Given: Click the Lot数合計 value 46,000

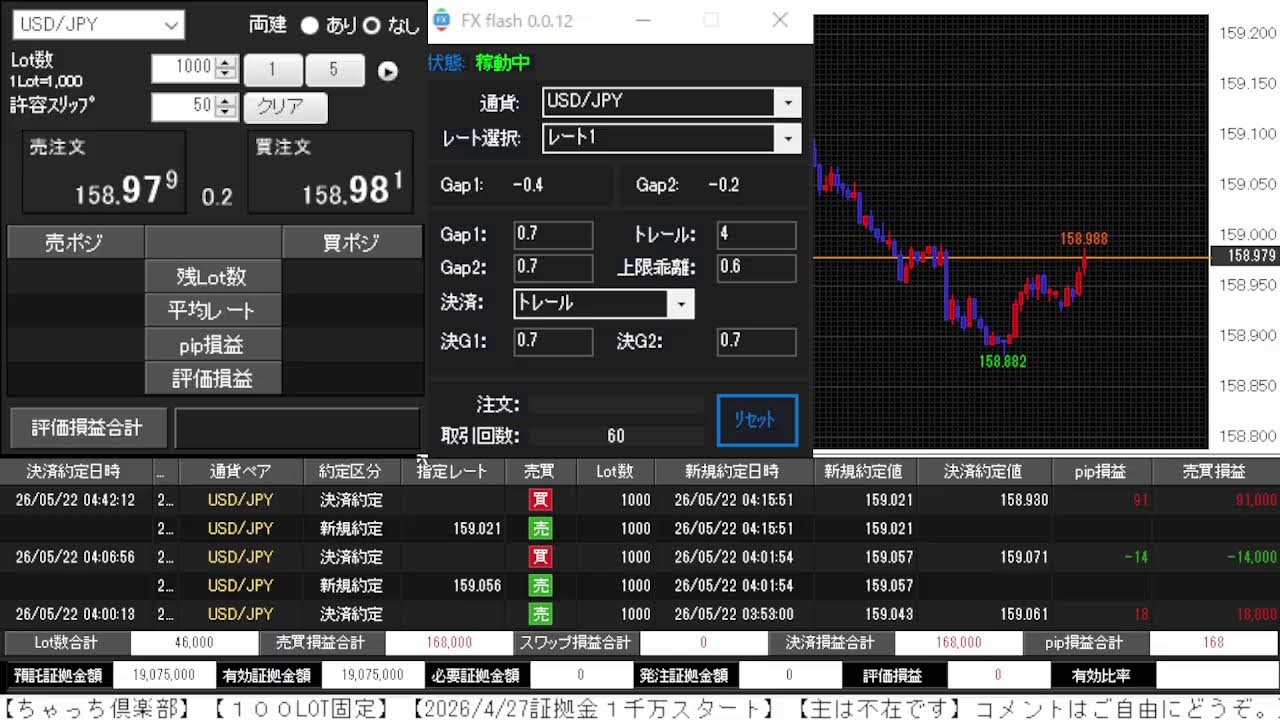Looking at the screenshot, I should (x=194, y=643).
